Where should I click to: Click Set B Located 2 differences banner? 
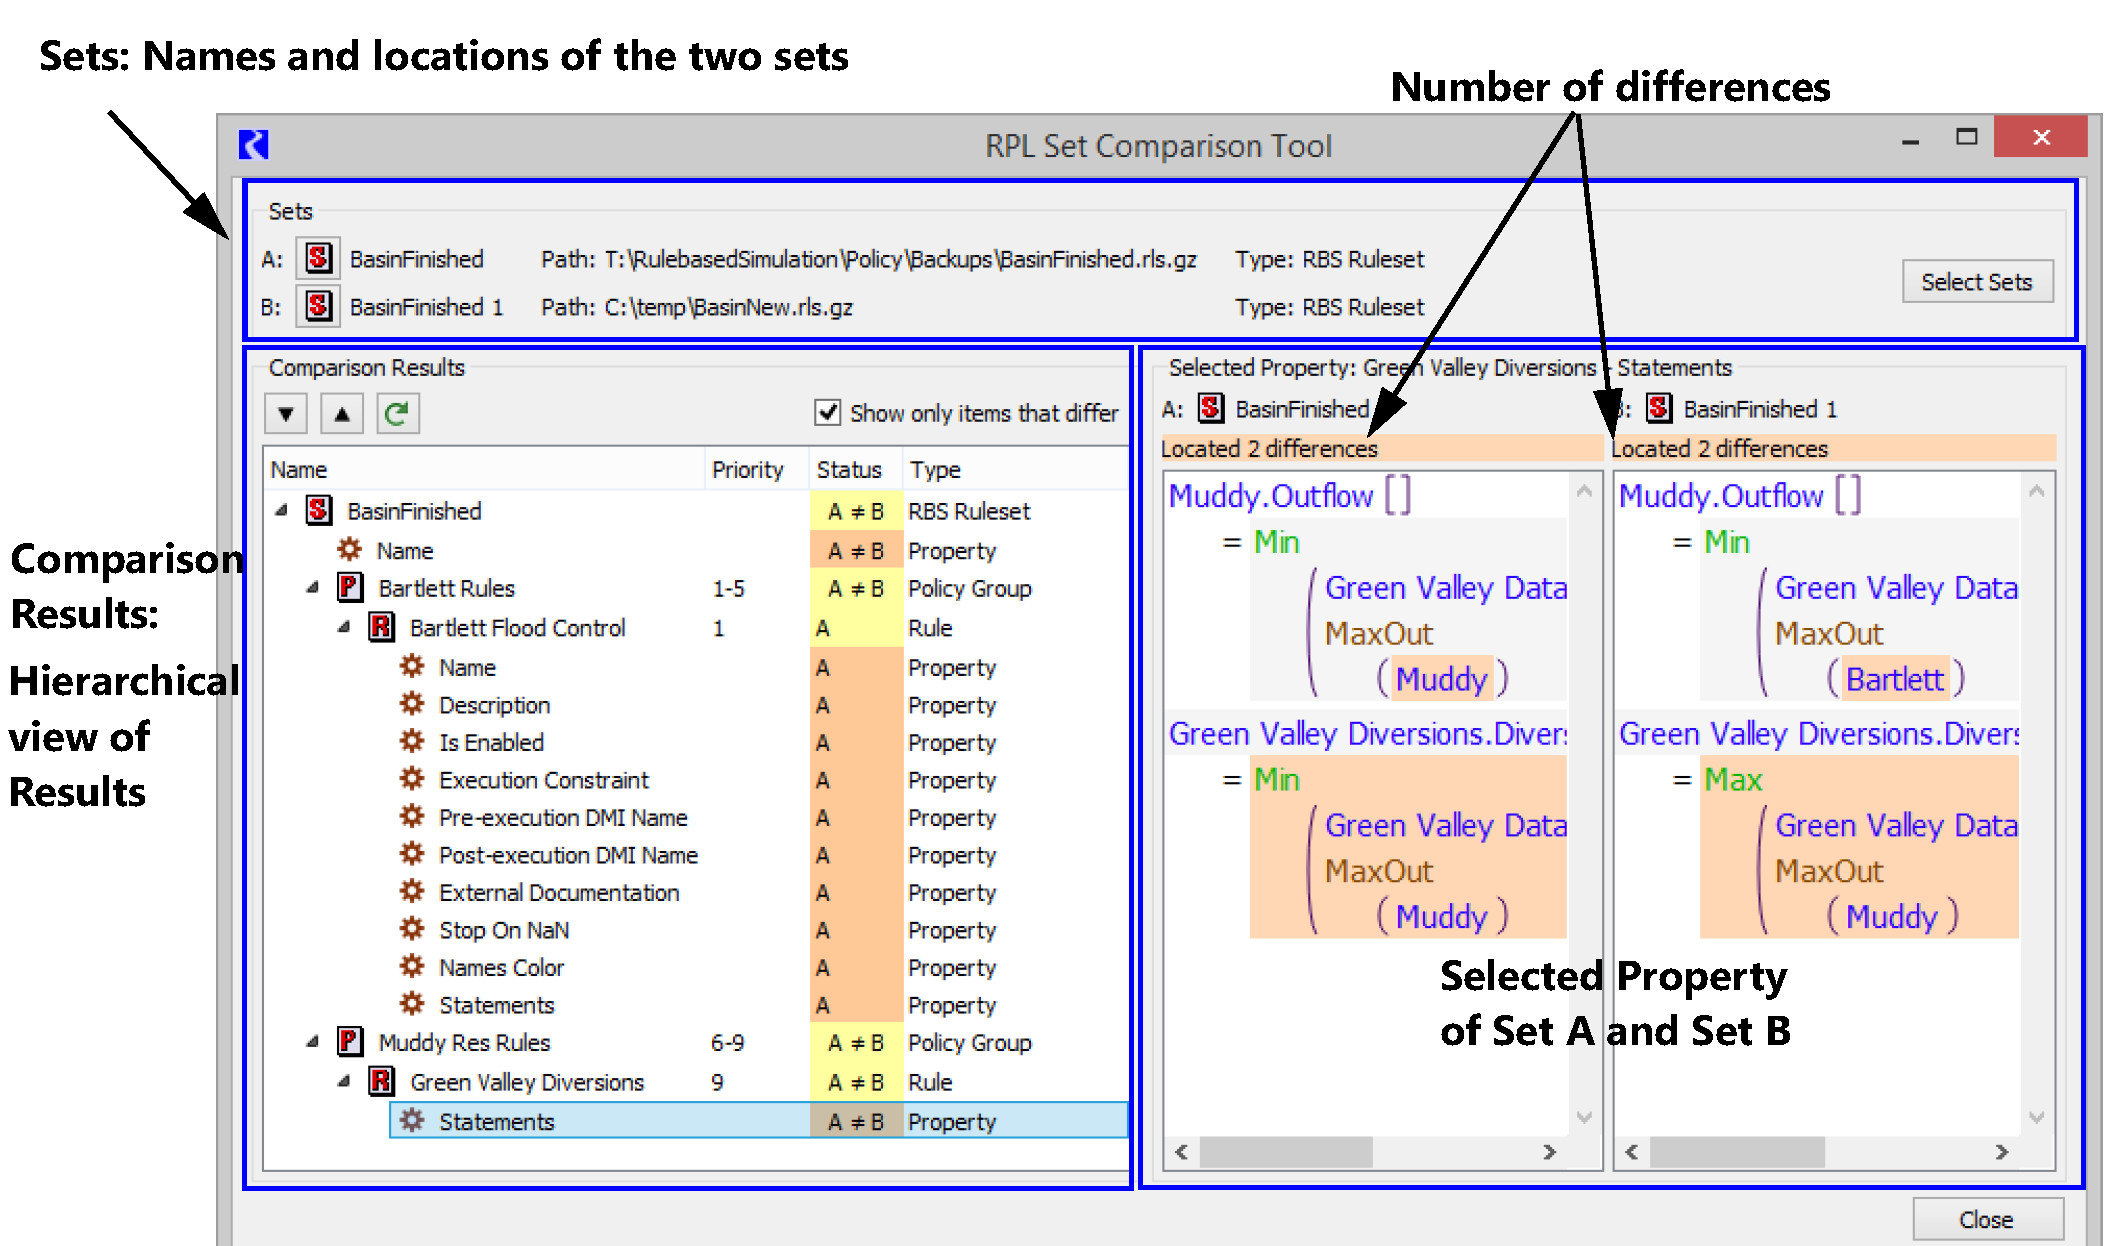pyautogui.click(x=1833, y=448)
